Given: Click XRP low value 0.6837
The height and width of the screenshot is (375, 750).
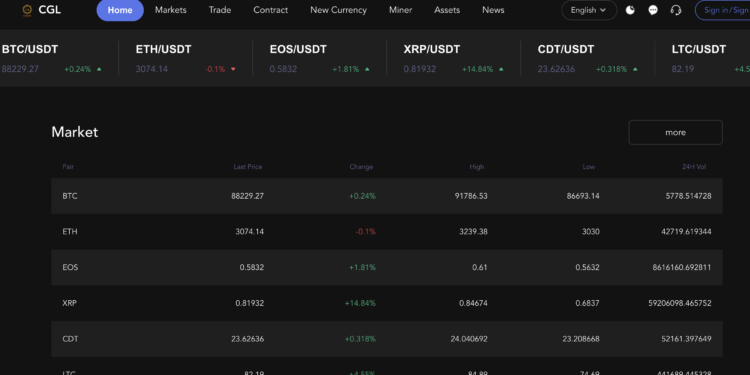Looking at the screenshot, I should 587,303.
